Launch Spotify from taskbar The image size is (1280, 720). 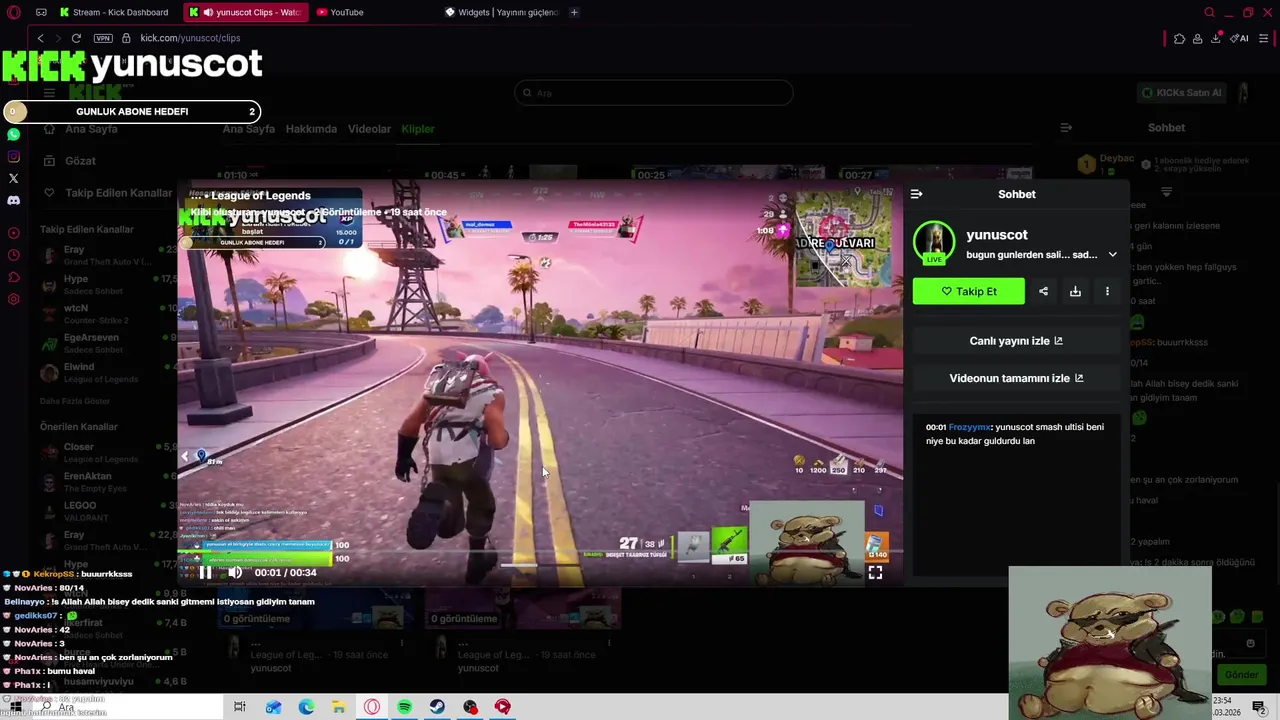coord(404,707)
